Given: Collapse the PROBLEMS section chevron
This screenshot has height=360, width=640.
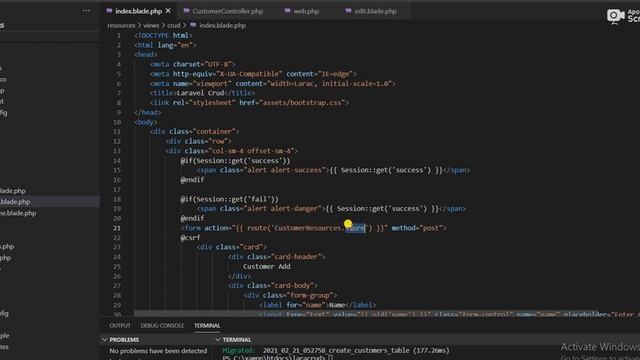Looking at the screenshot, I should coord(104,340).
